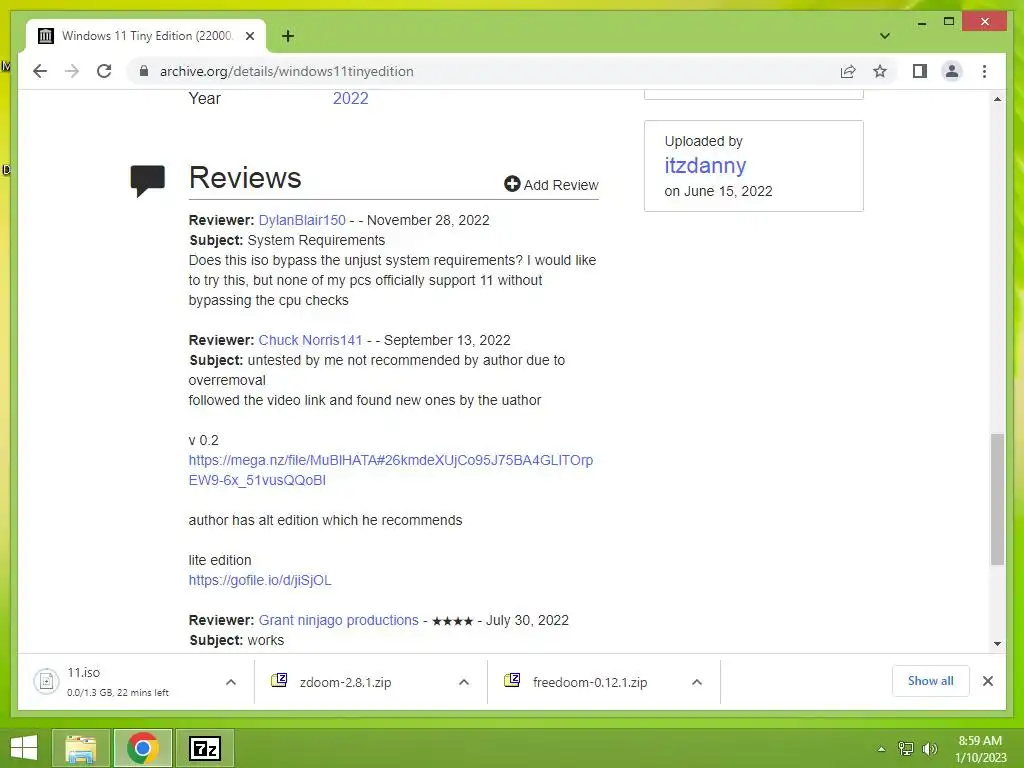Click 'author has alt edition' text
The height and width of the screenshot is (768, 1024).
[325, 520]
